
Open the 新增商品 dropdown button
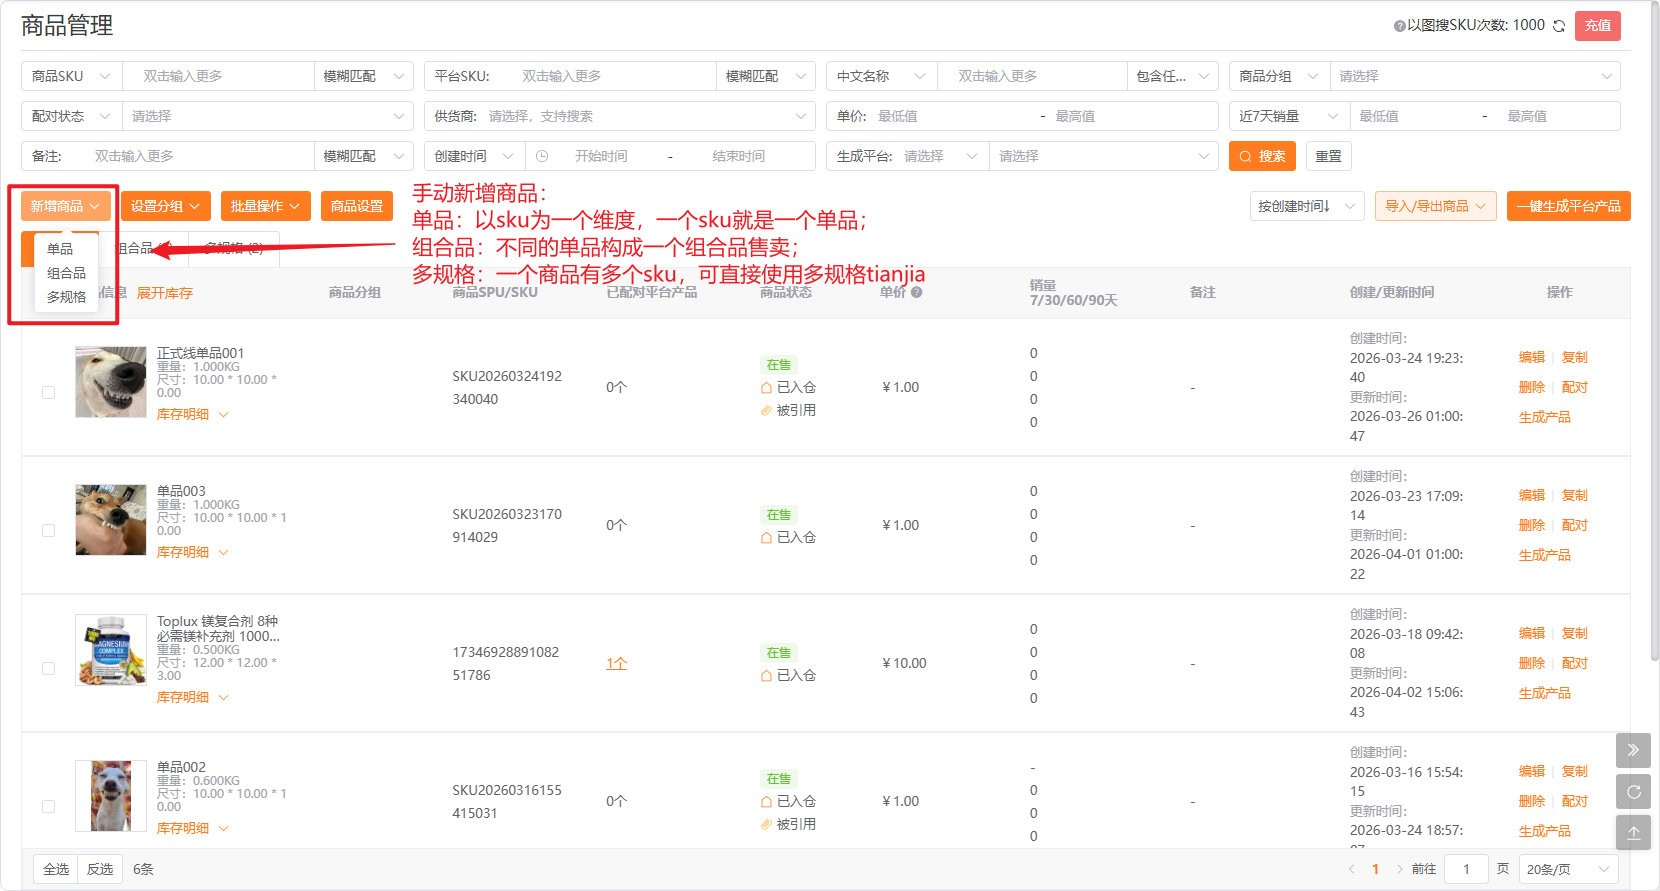[66, 206]
